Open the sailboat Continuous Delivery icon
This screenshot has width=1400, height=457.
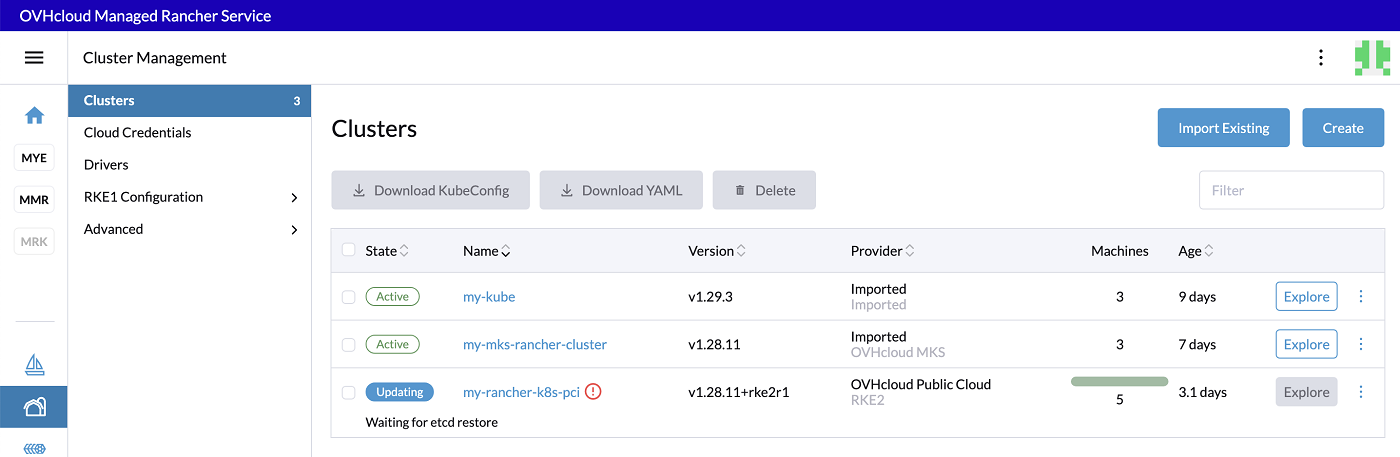click(34, 364)
